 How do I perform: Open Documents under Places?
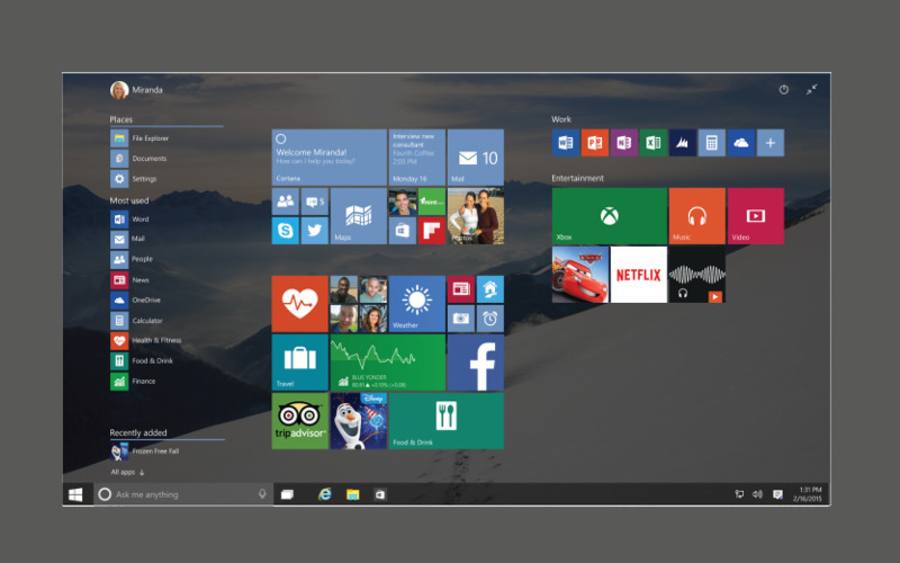(x=139, y=158)
